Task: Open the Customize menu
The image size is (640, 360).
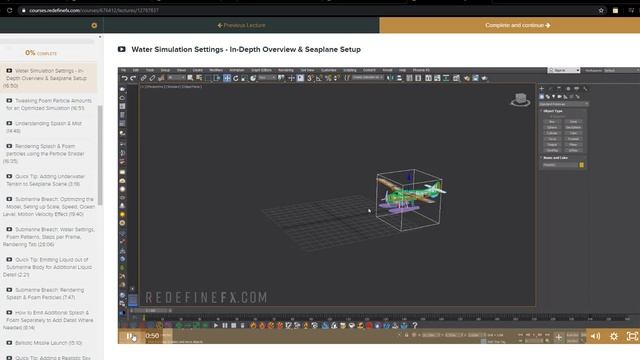Action: point(329,70)
